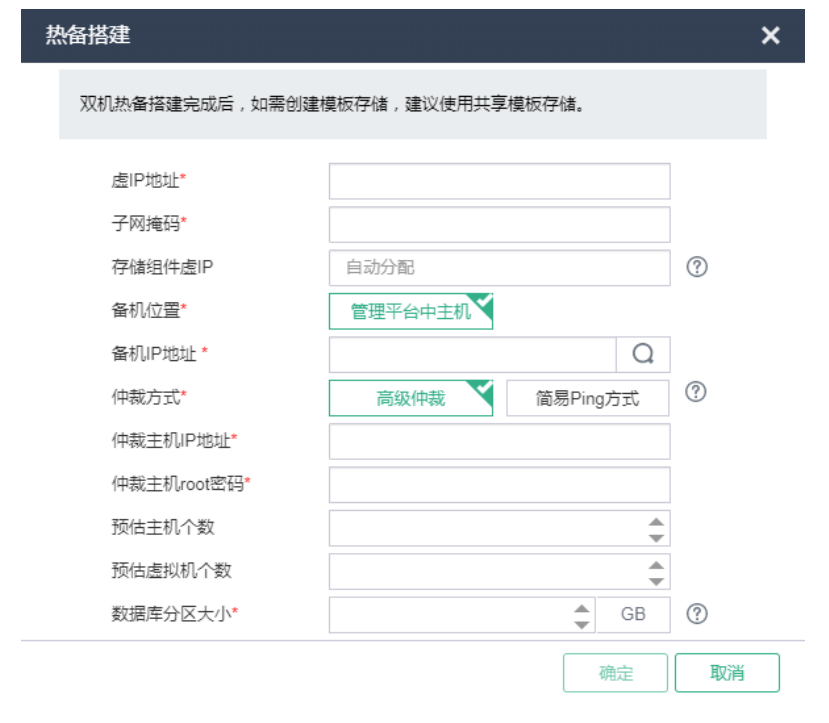Click help icon beside 数据库分区大小
Image resolution: width=829 pixels, height=723 pixels.
tap(697, 614)
